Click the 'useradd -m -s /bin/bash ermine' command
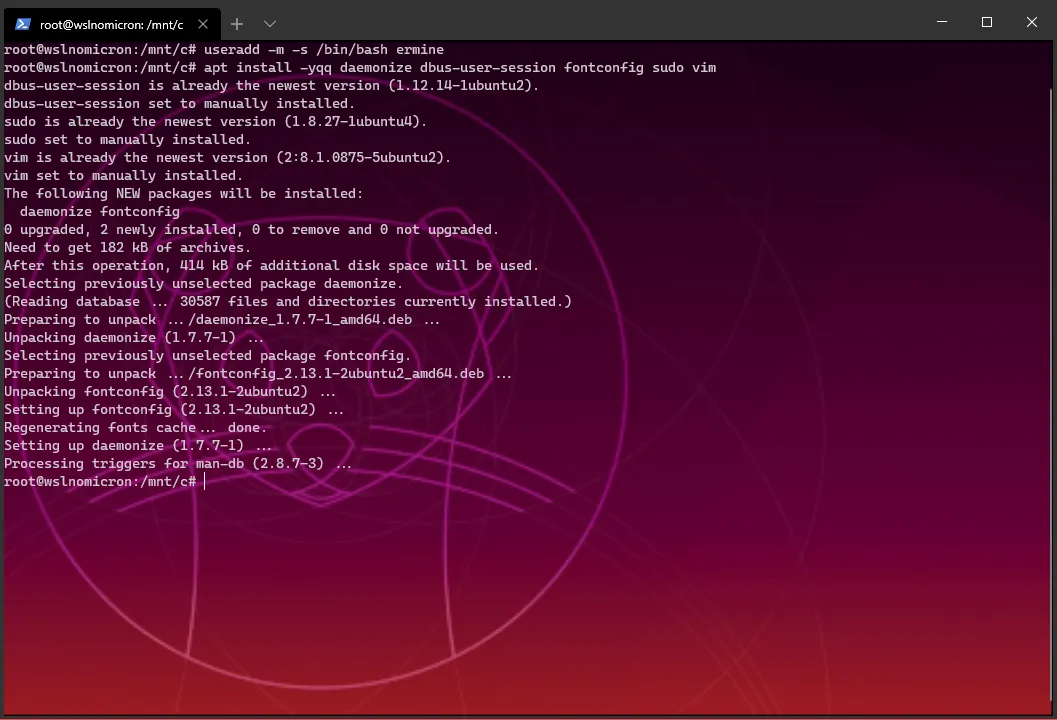The height and width of the screenshot is (720, 1057). tap(323, 49)
